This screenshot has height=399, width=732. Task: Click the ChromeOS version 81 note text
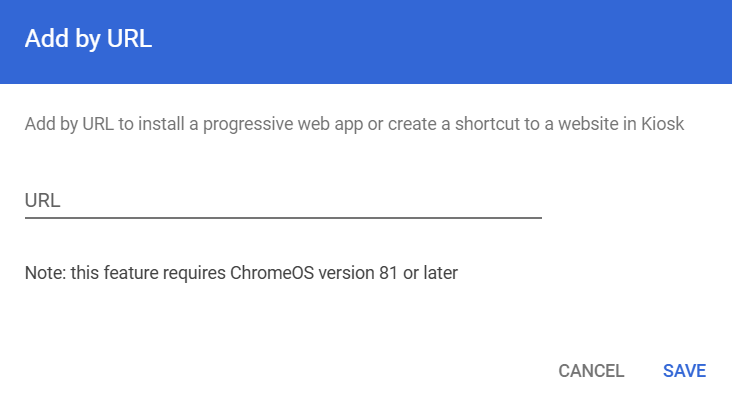click(241, 273)
